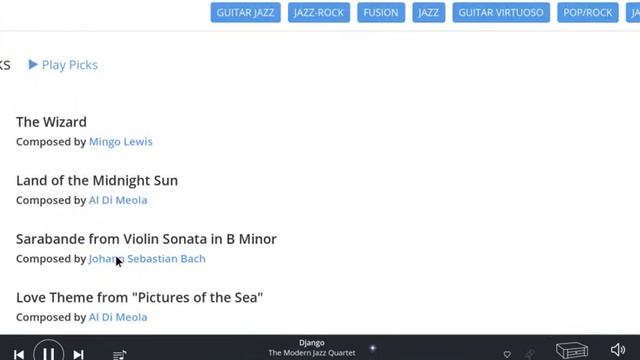Click the Play Picks label

(70, 65)
